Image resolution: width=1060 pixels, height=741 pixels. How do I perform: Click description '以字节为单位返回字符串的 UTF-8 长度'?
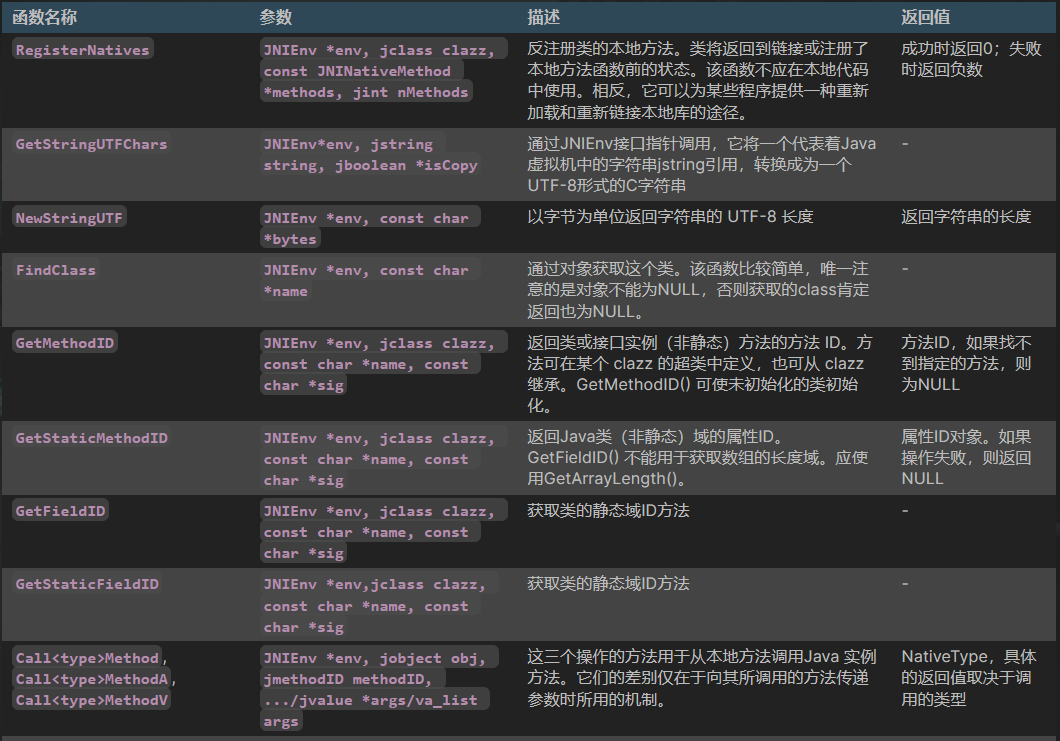[x=670, y=216]
